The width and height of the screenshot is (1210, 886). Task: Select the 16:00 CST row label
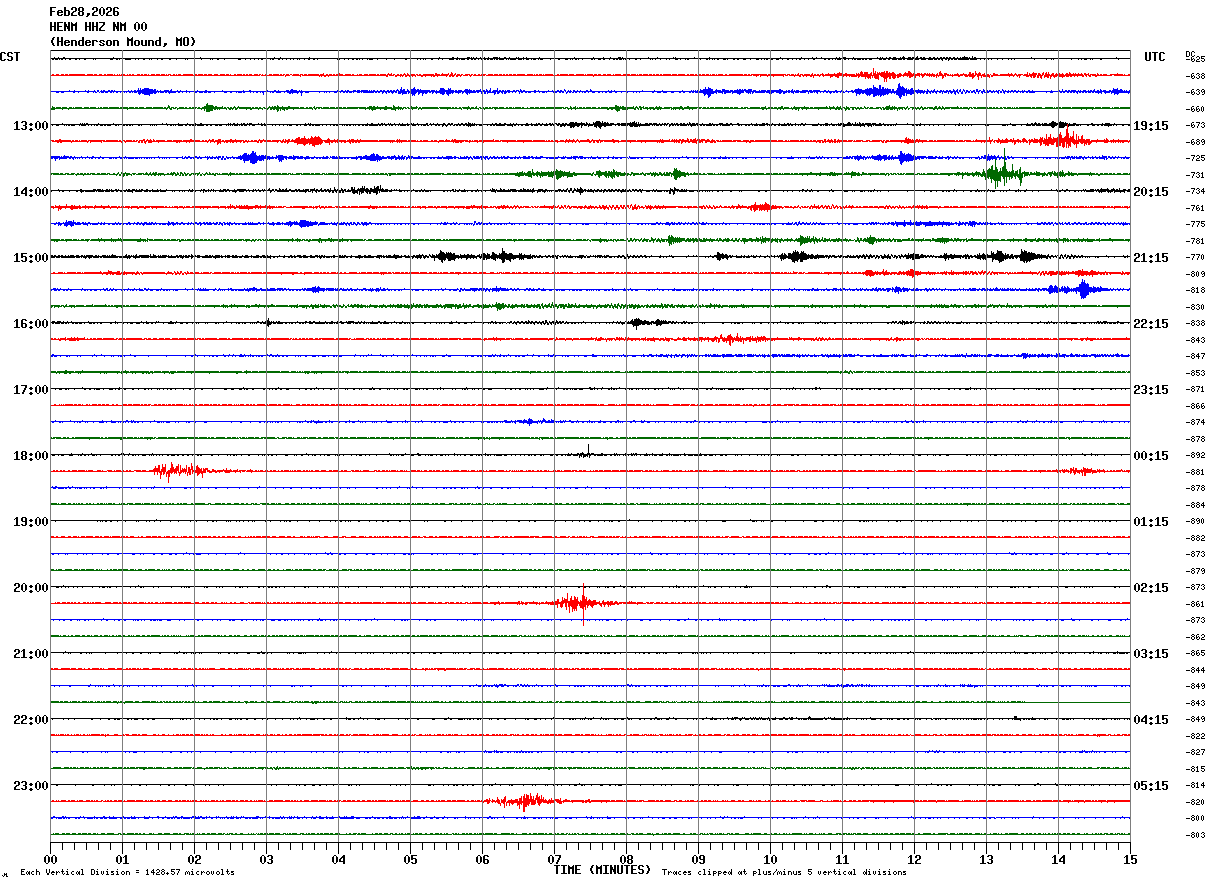[x=31, y=324]
